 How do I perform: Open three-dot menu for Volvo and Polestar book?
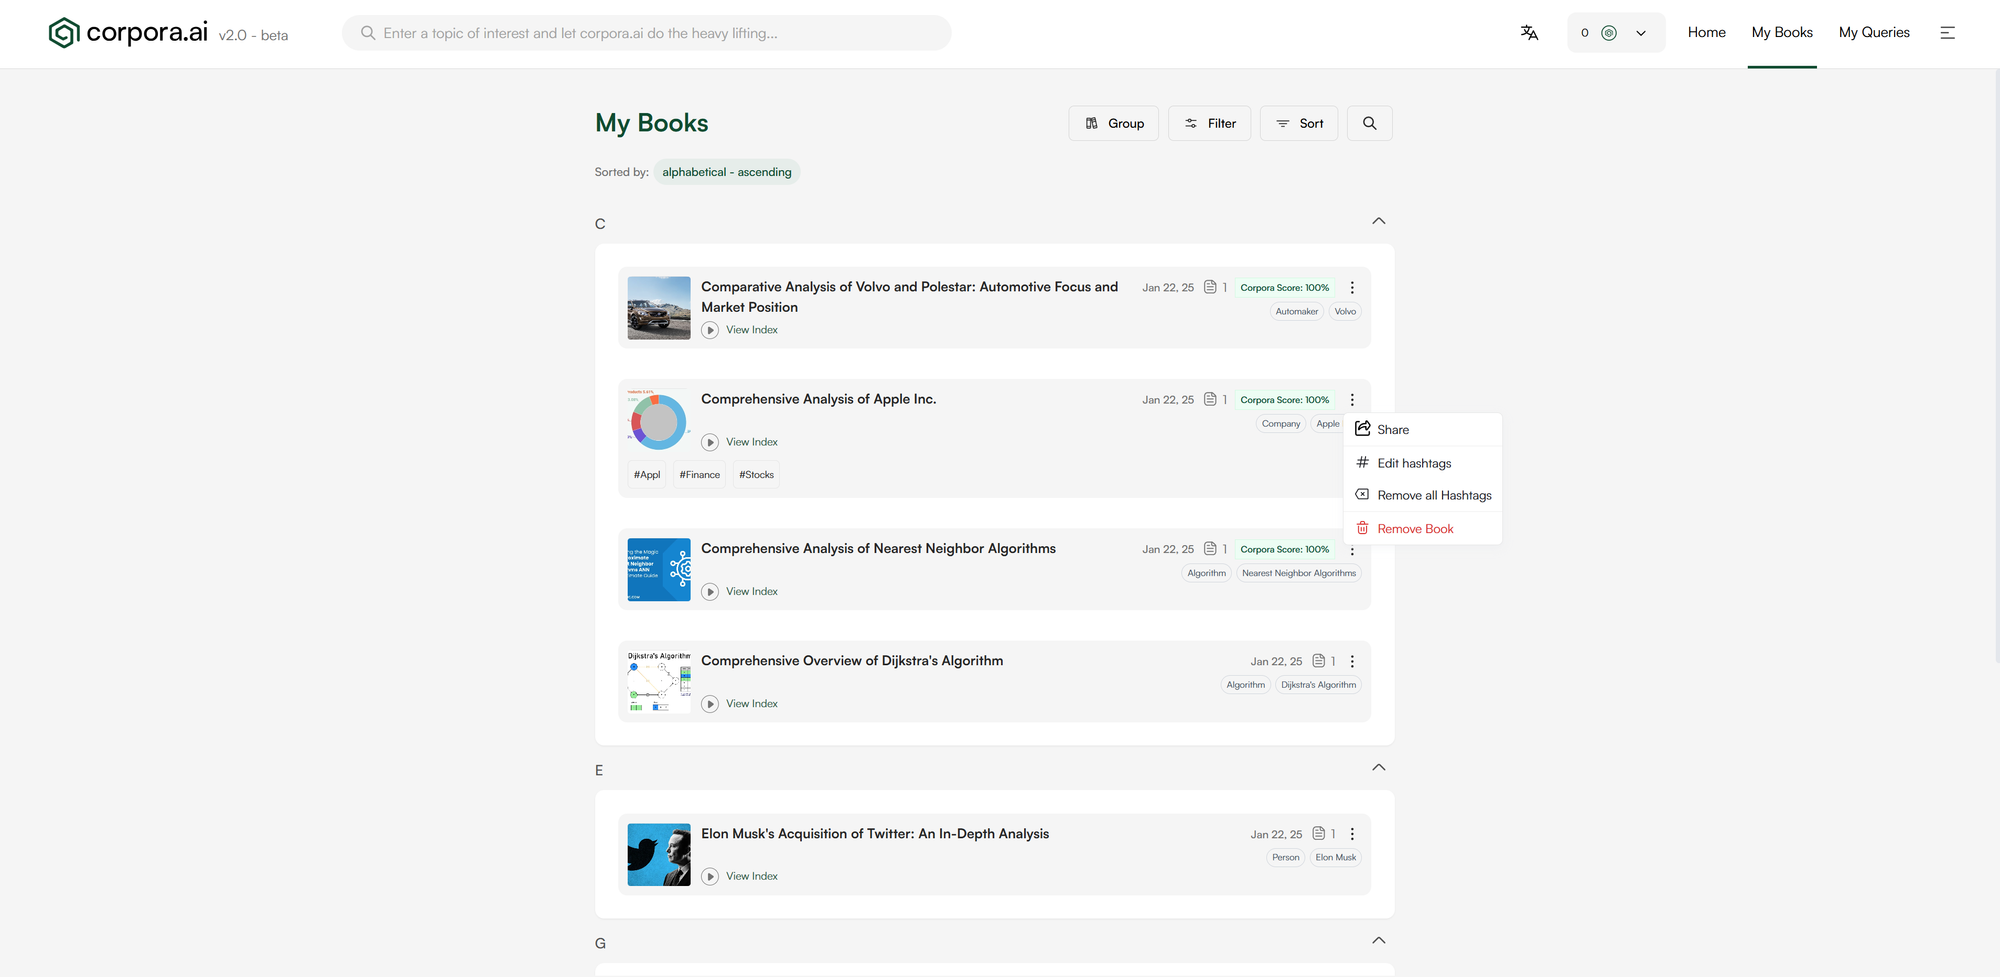[x=1352, y=288]
